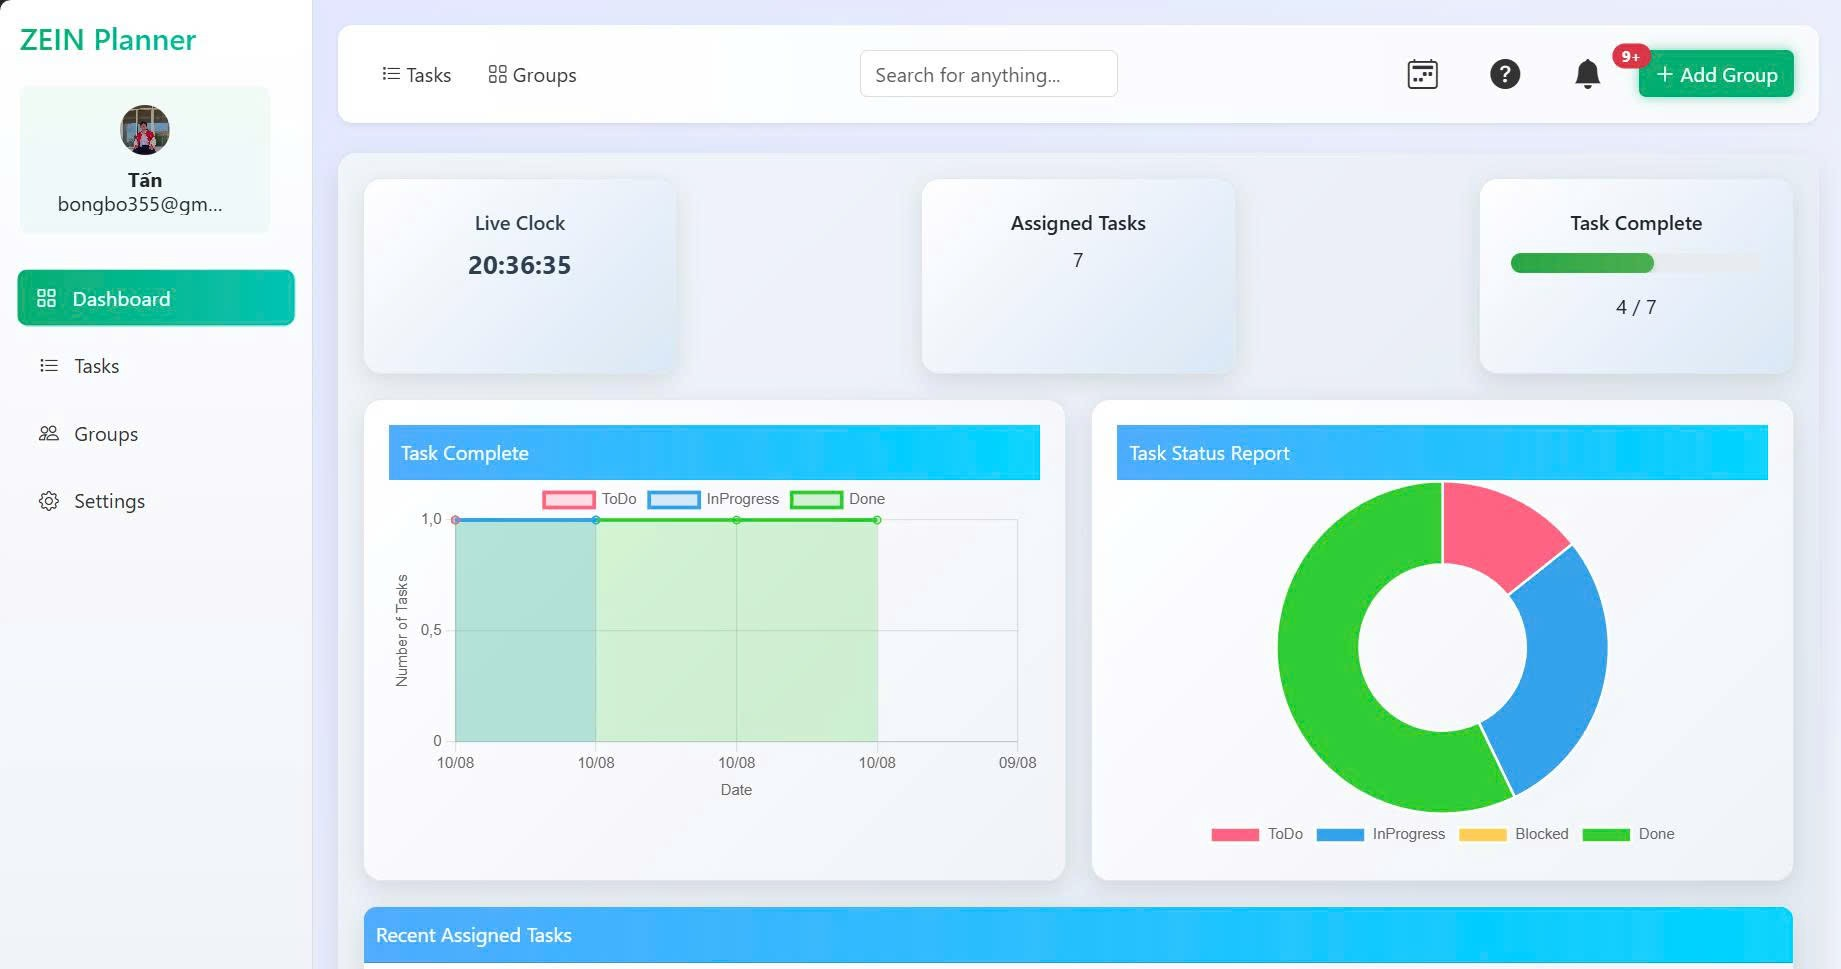Hide Done segment in donut chart legend
Viewport: 1841px width, 969px height.
click(x=1628, y=834)
